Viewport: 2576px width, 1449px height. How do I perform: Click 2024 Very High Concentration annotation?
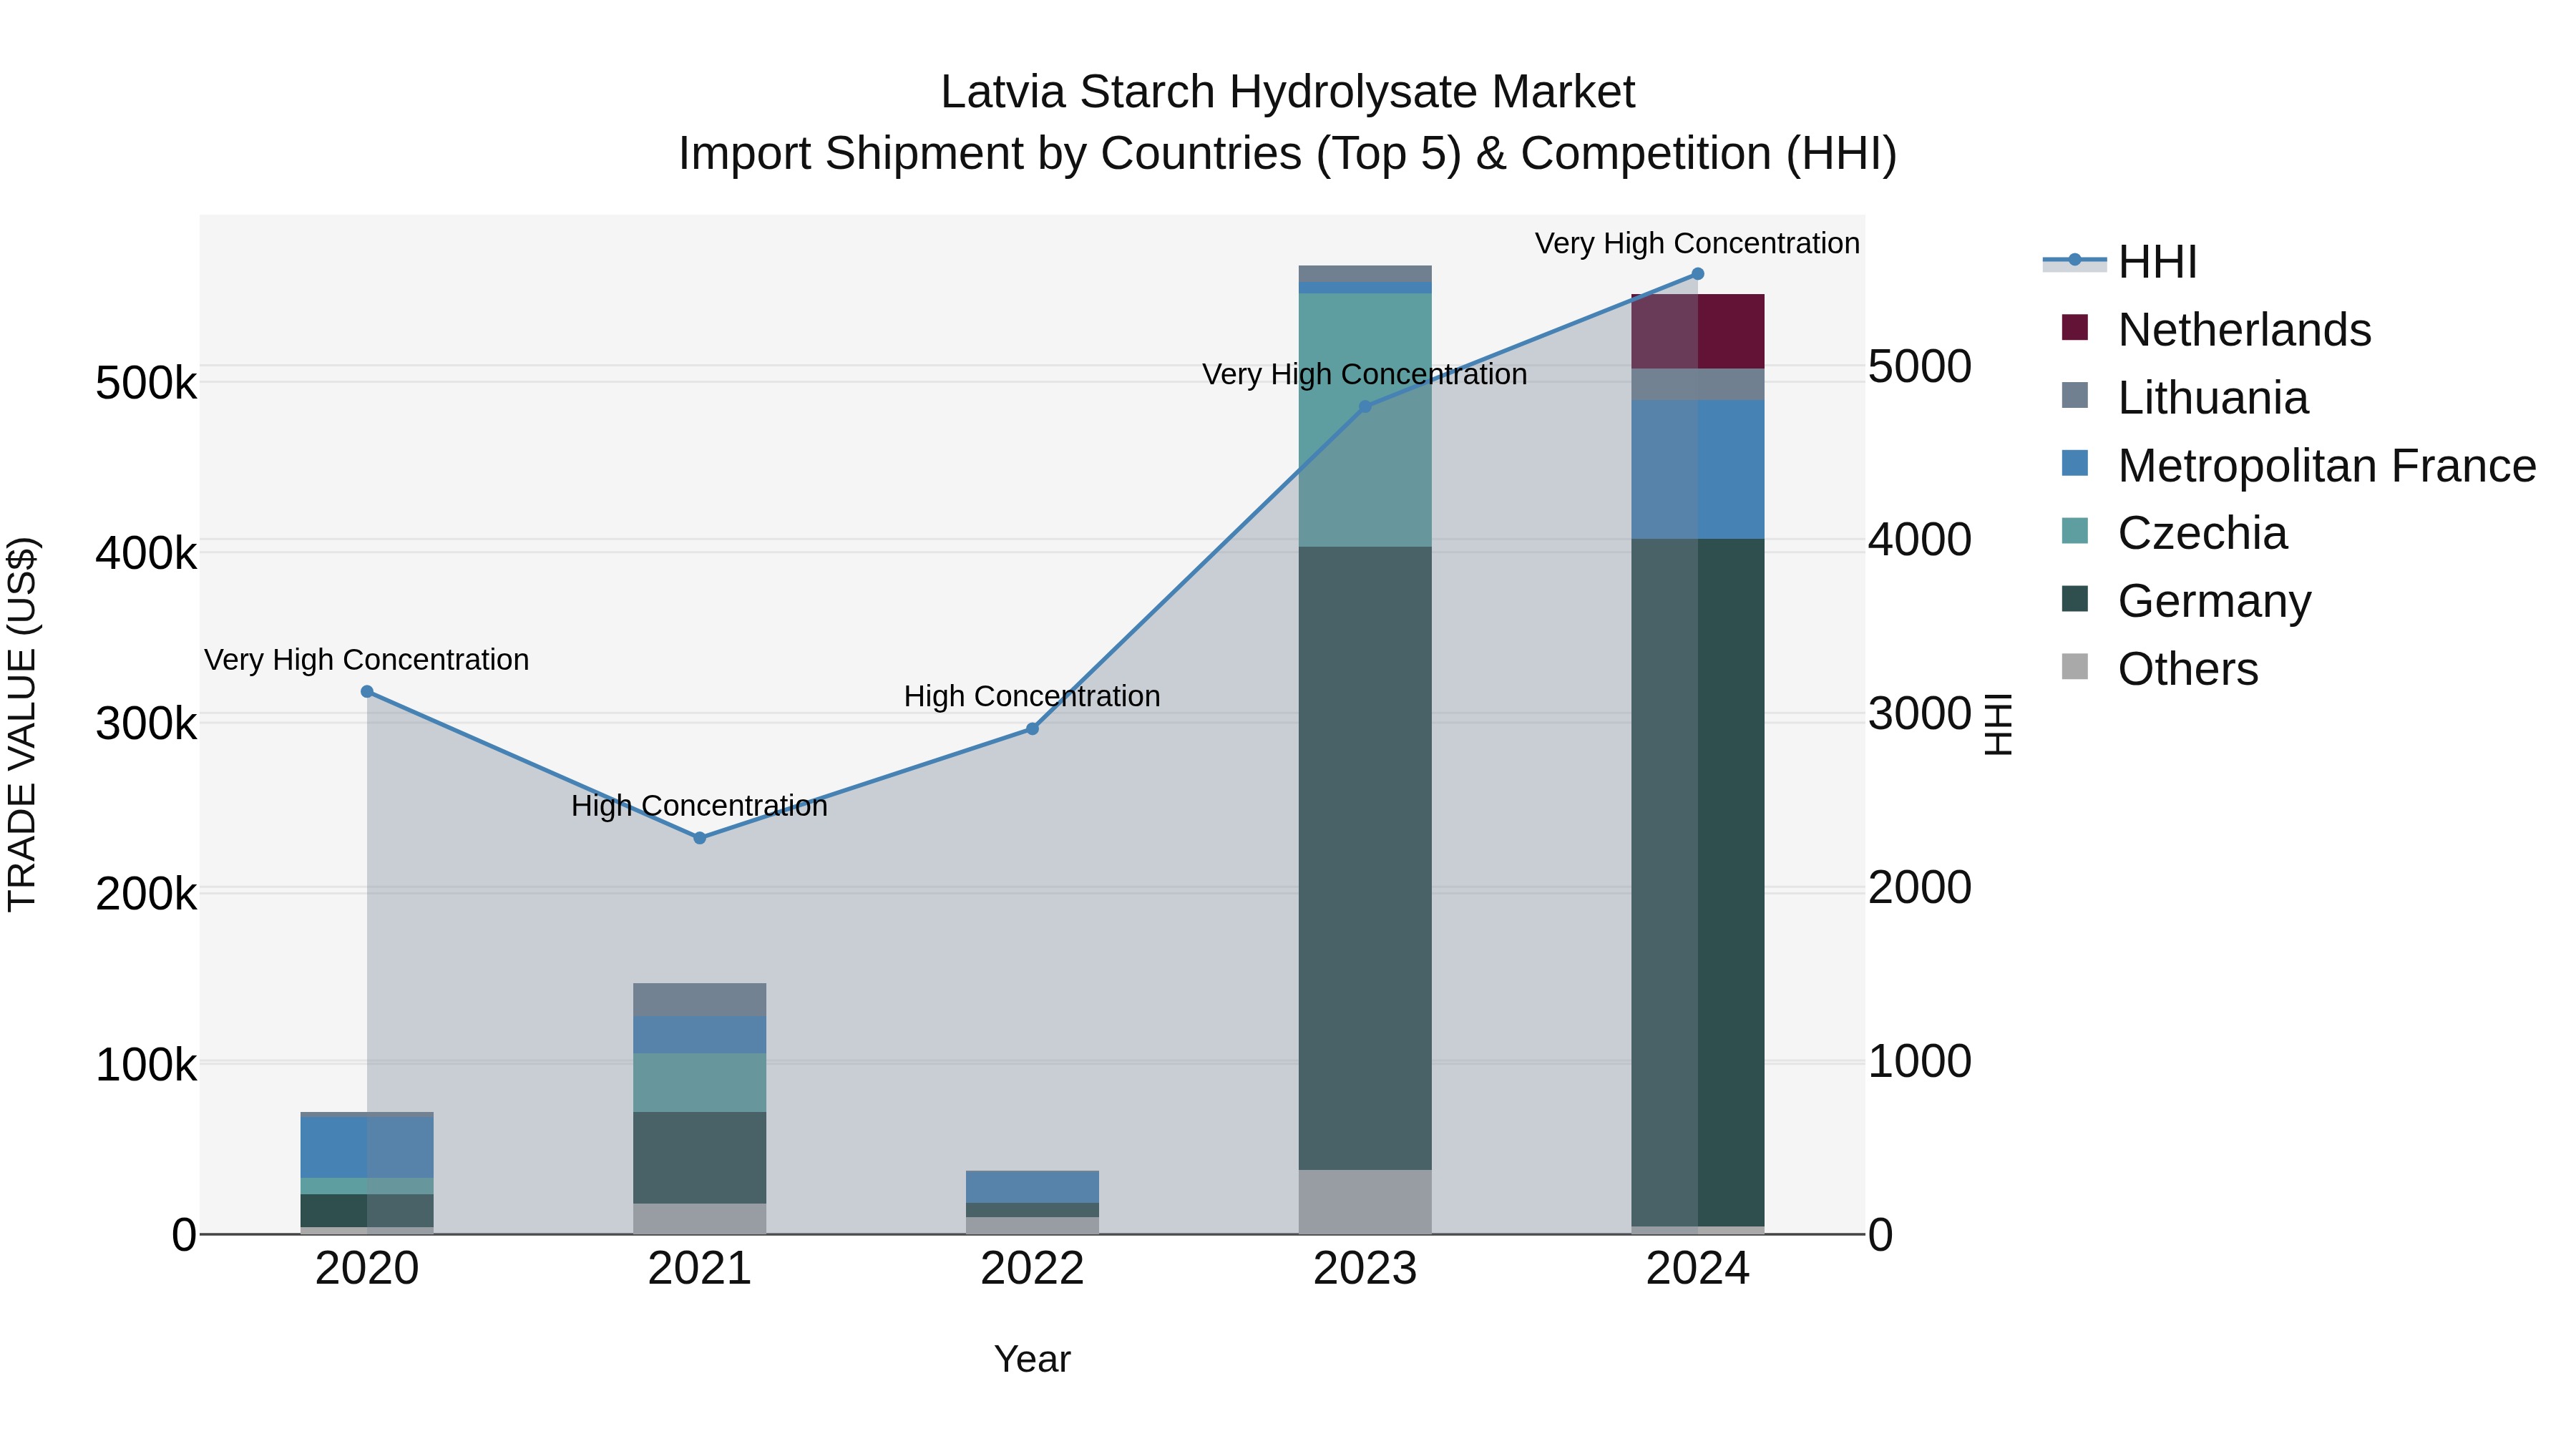[x=1698, y=243]
